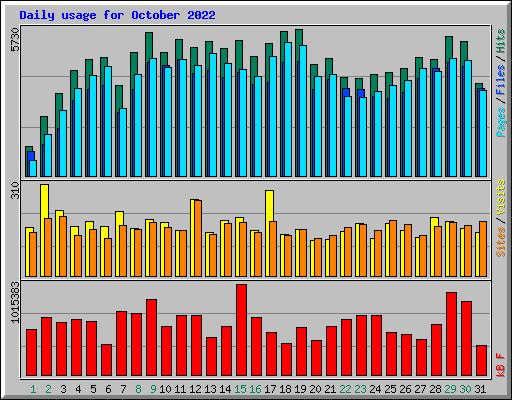Select the cyan pages bar for day 1
The width and height of the screenshot is (512, 400).
[33, 168]
